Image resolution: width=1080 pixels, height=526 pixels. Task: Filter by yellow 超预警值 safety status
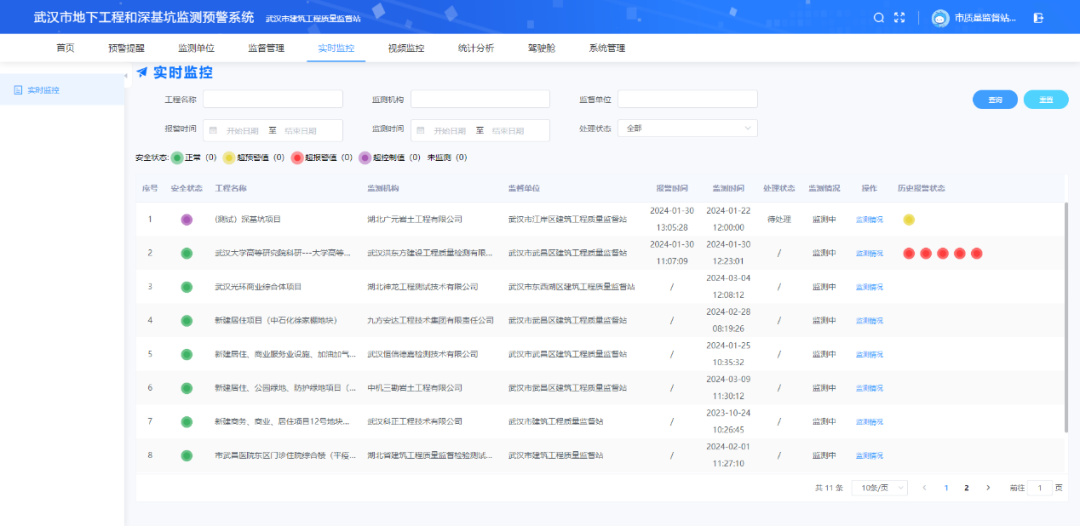click(229, 157)
